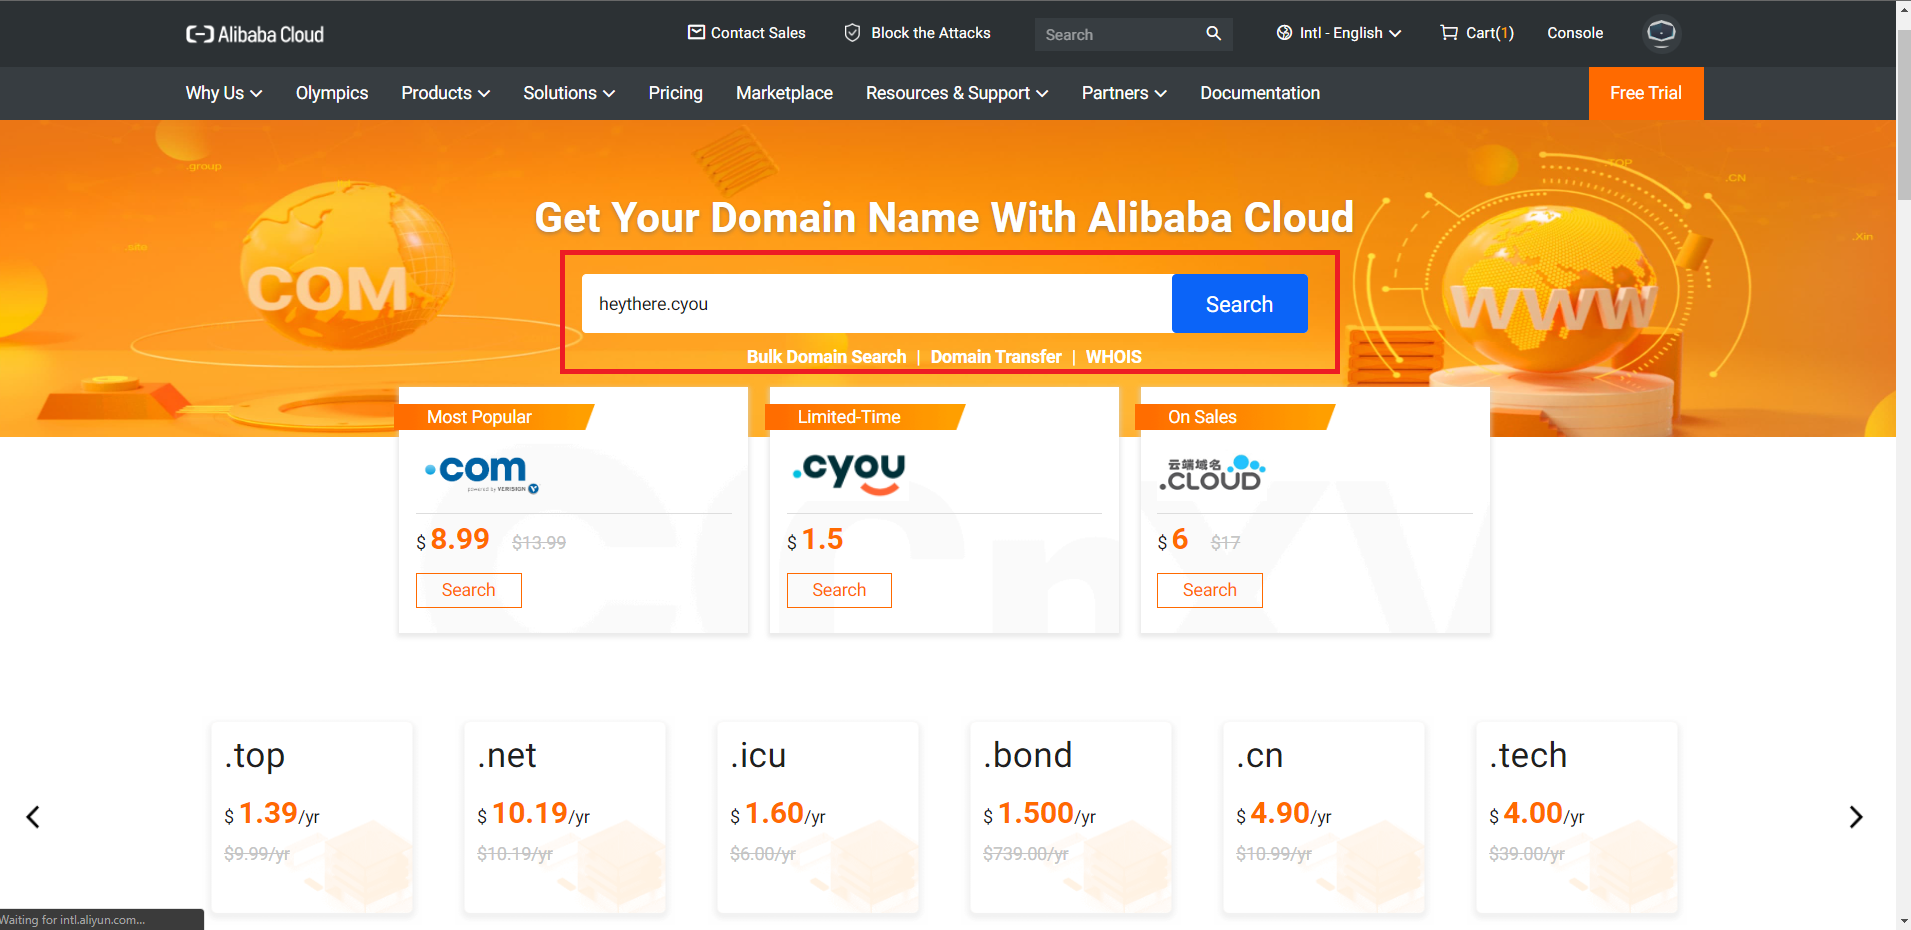
Task: Click the .CLOUD domain logo
Action: click(x=1212, y=473)
